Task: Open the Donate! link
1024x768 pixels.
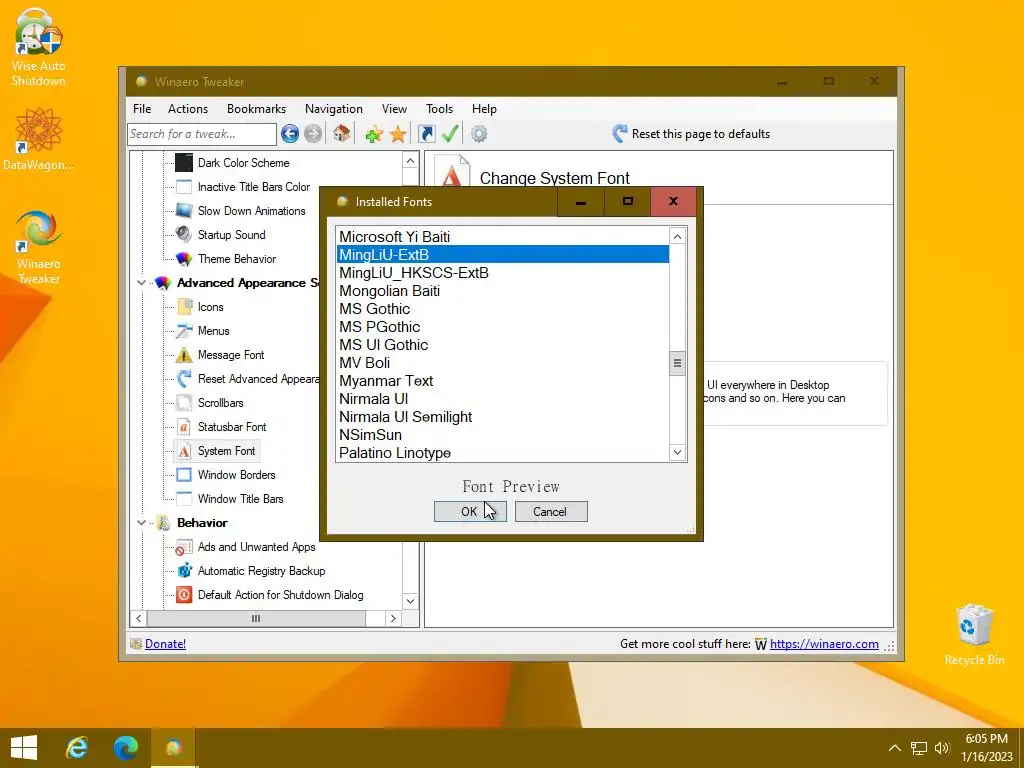Action: tap(165, 644)
